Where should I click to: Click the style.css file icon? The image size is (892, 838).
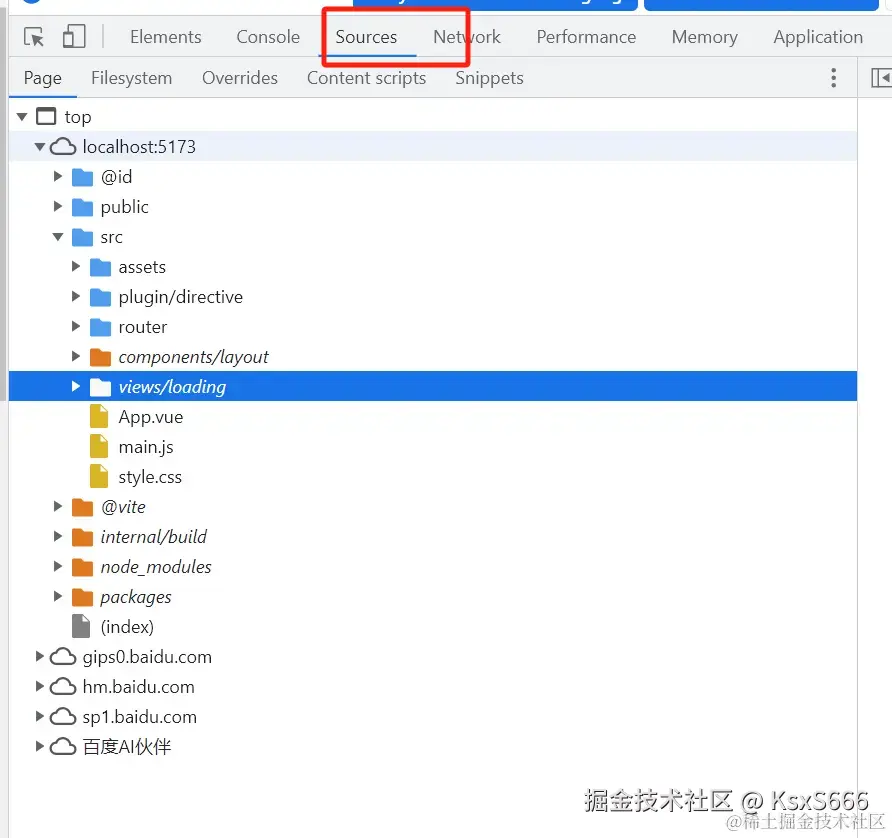coord(99,477)
